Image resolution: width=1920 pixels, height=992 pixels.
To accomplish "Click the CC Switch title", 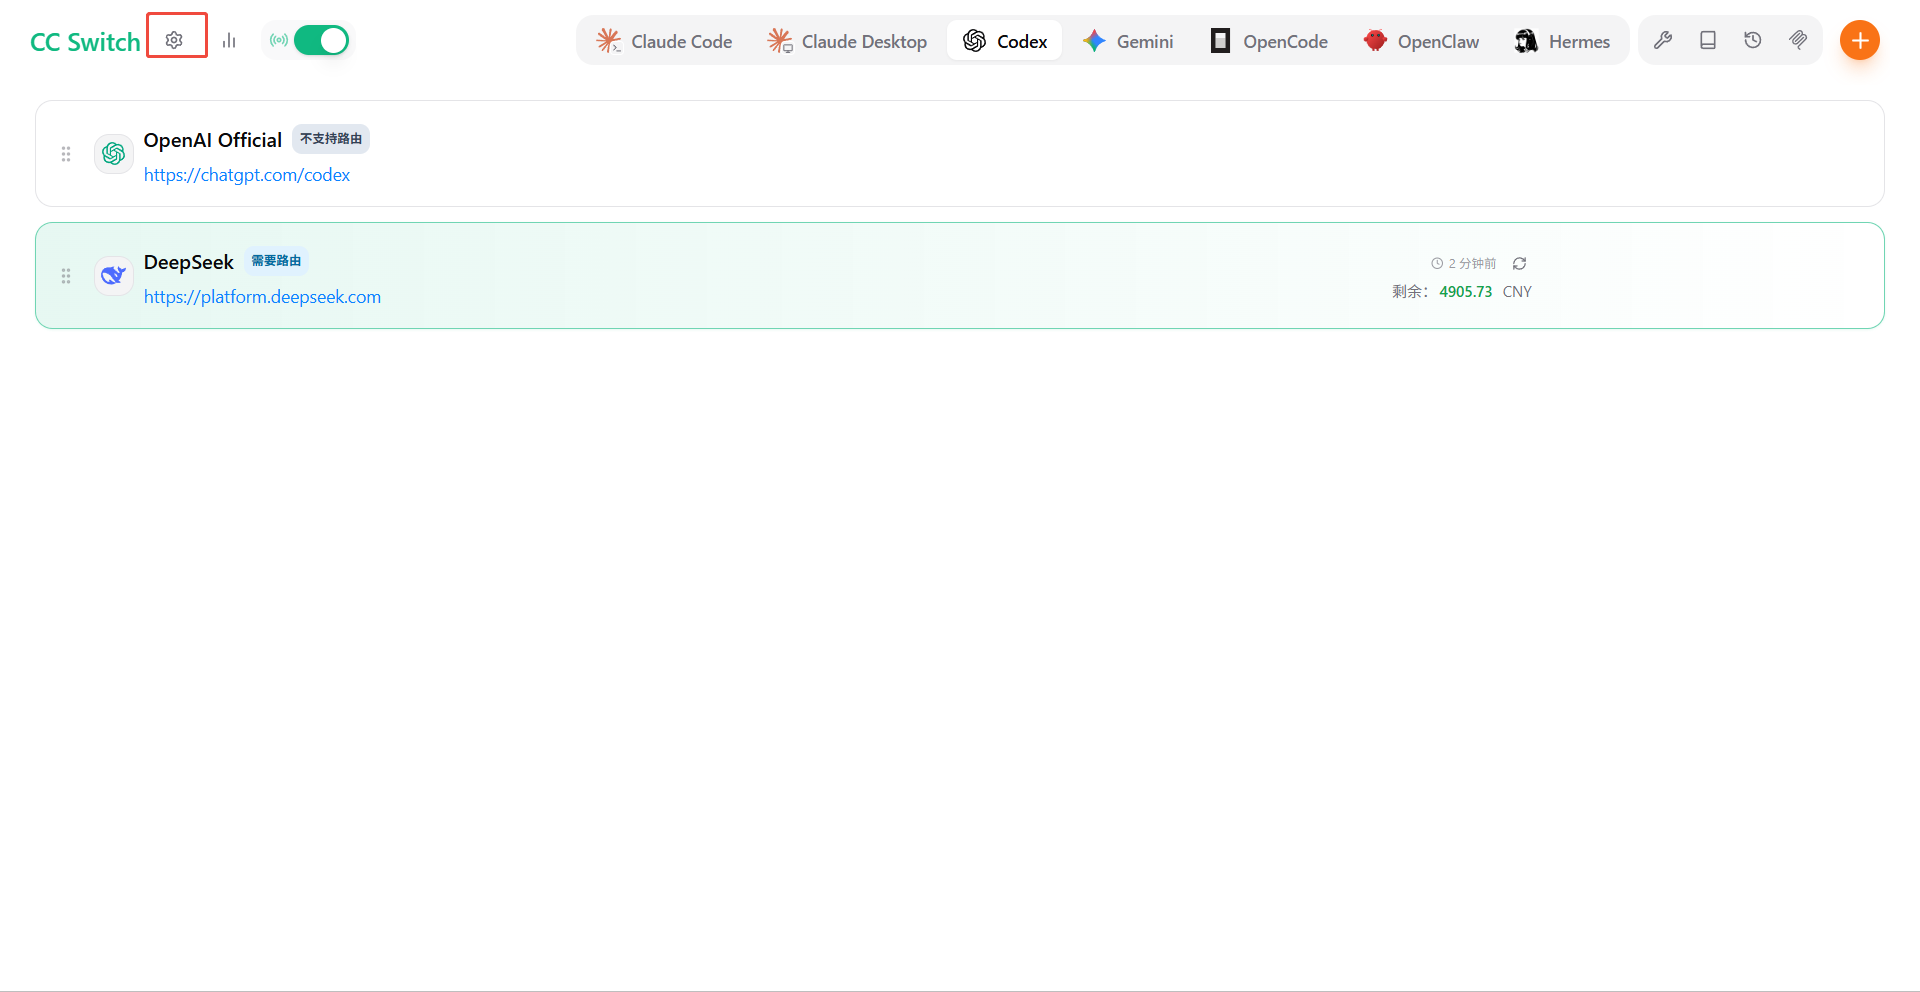I will (85, 42).
